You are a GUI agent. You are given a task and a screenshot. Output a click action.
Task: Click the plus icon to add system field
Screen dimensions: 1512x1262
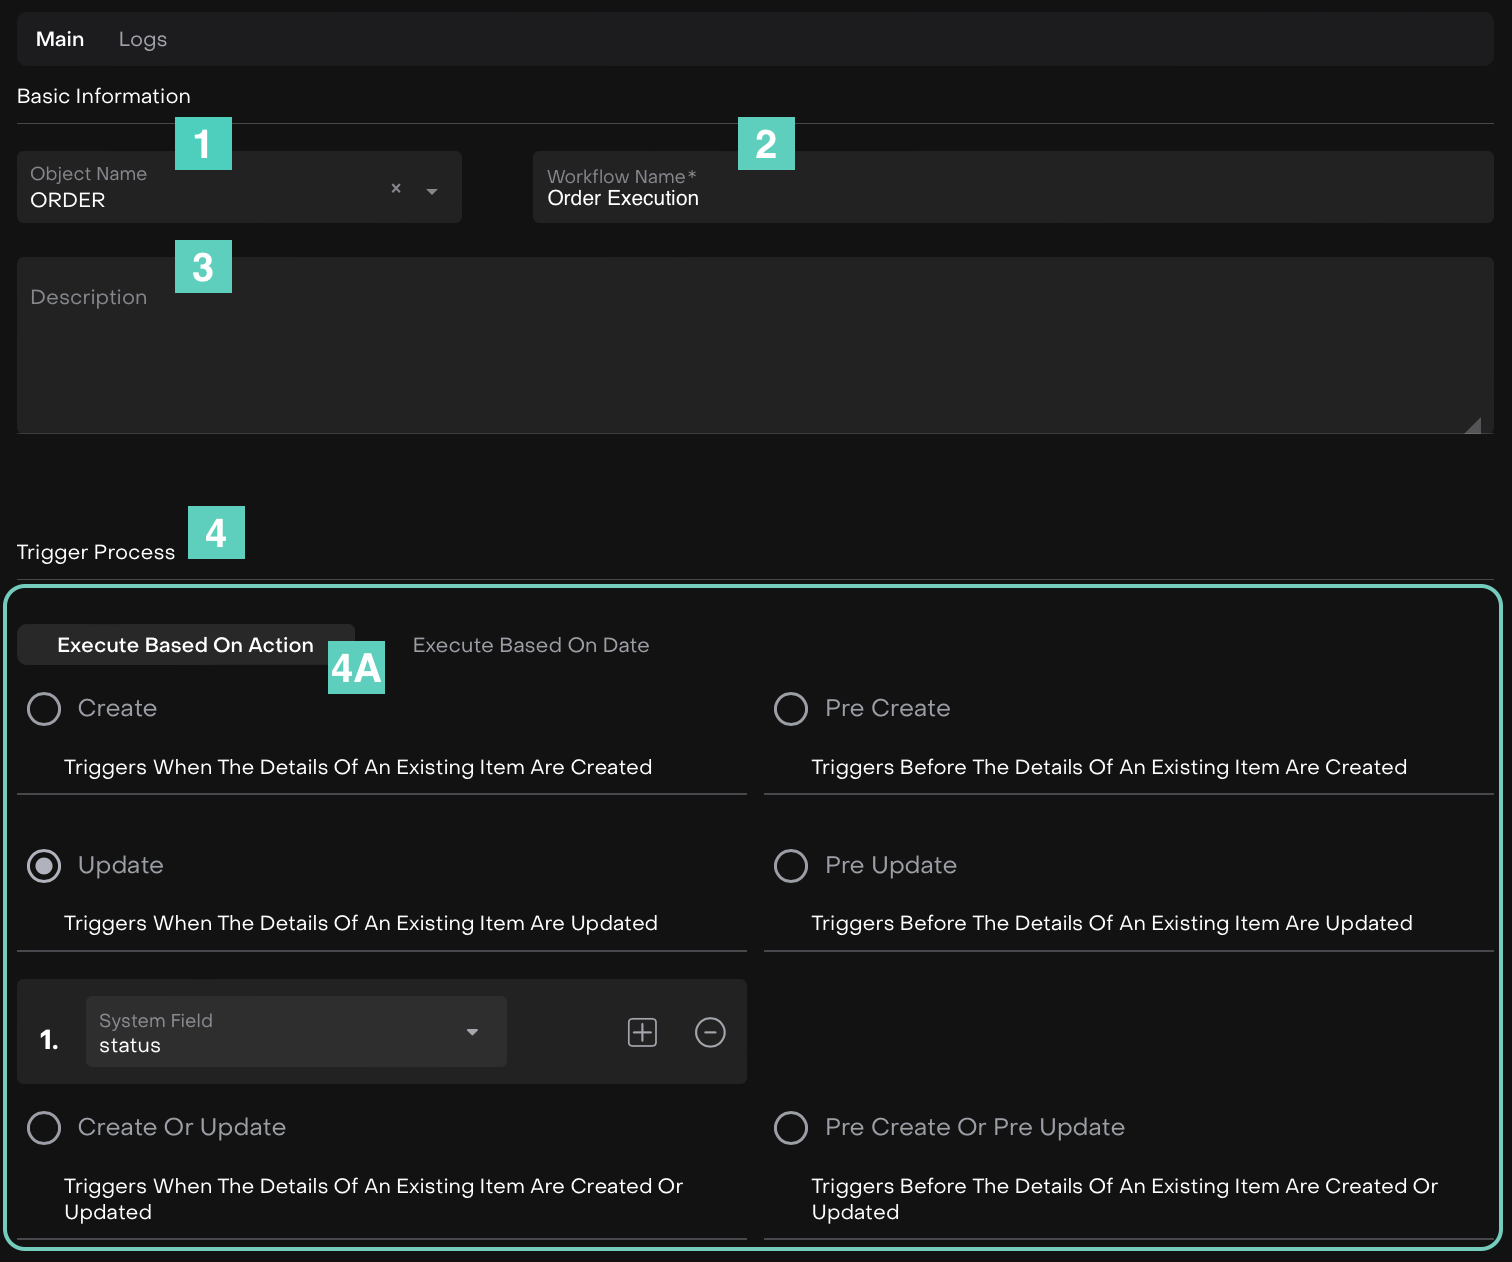coord(642,1032)
